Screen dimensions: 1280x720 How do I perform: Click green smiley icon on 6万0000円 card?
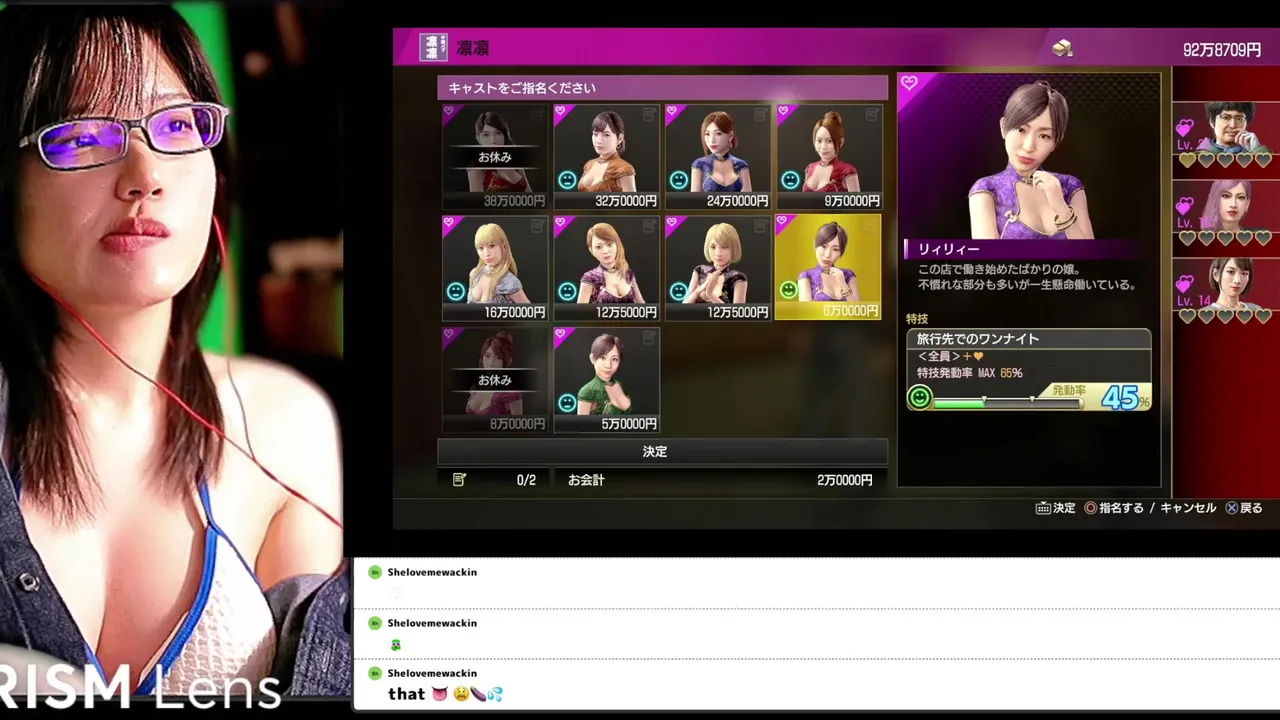(x=789, y=290)
